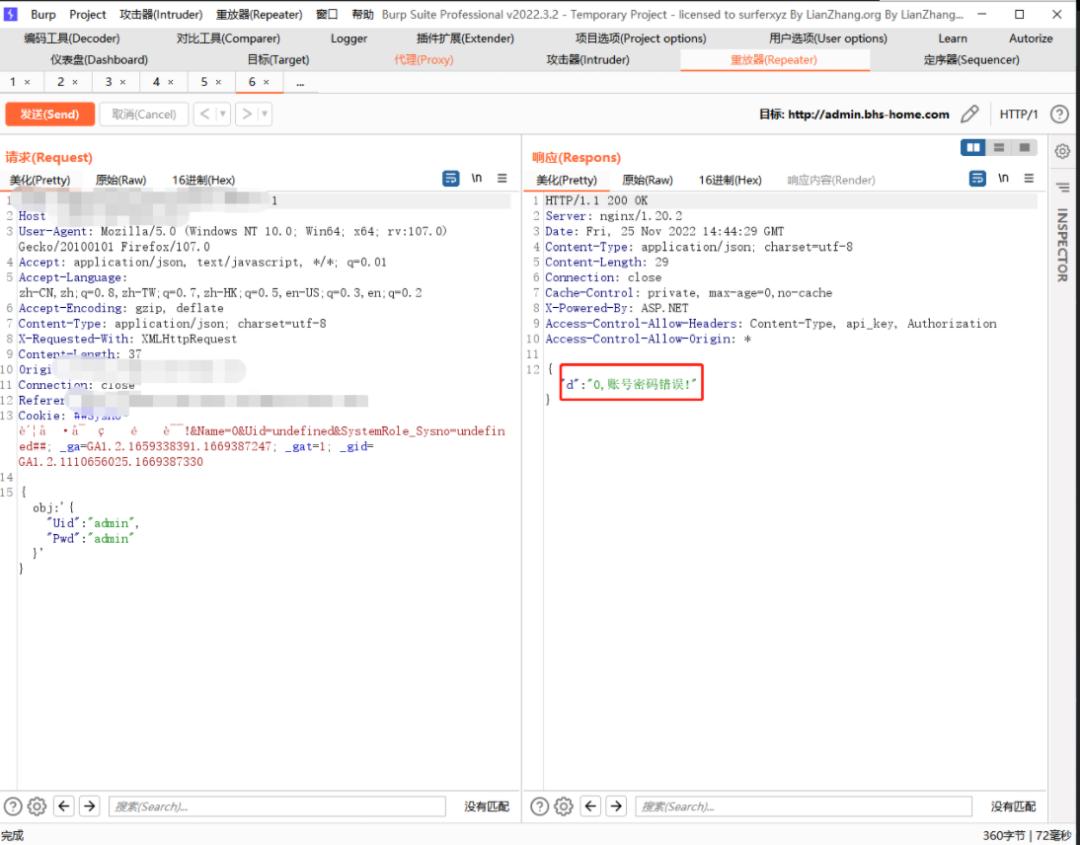The height and width of the screenshot is (845, 1080).
Task: Open help icon next to HTTP/1
Action: click(x=1059, y=114)
